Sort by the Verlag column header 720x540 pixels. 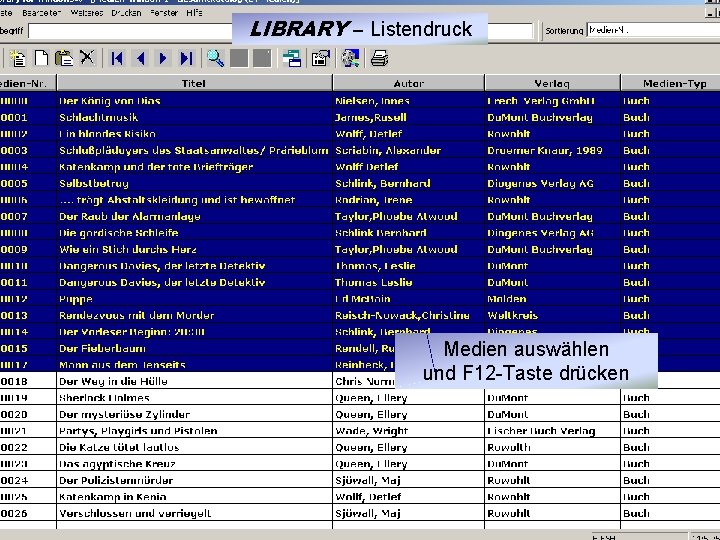552,83
